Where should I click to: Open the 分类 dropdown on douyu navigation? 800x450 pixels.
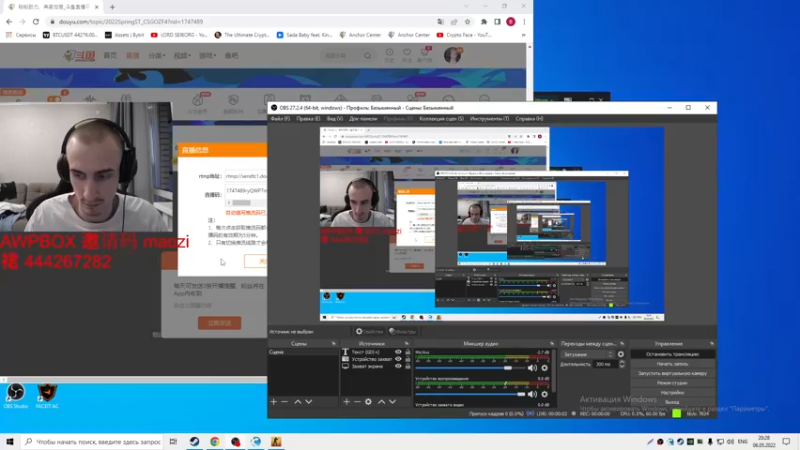[157, 56]
